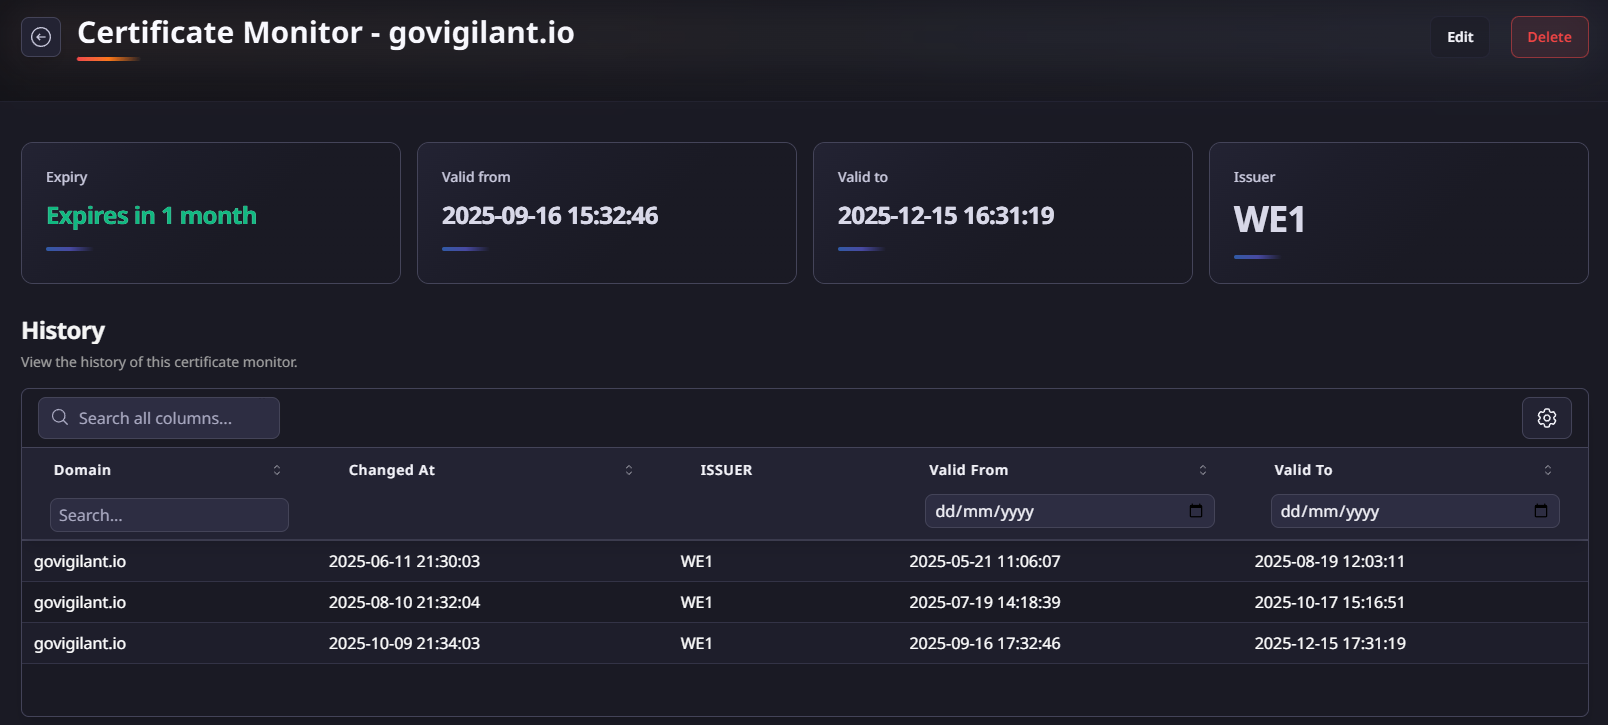Click the Edit button

[x=1460, y=37]
